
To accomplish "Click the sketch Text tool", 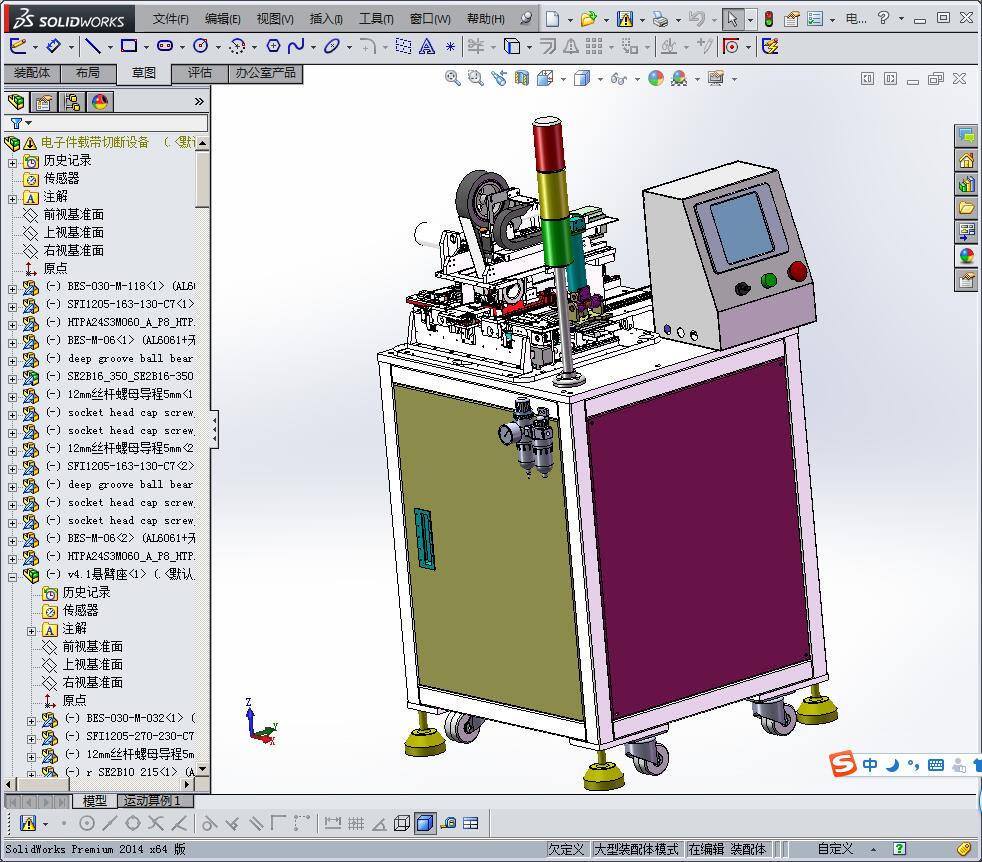I will click(427, 46).
